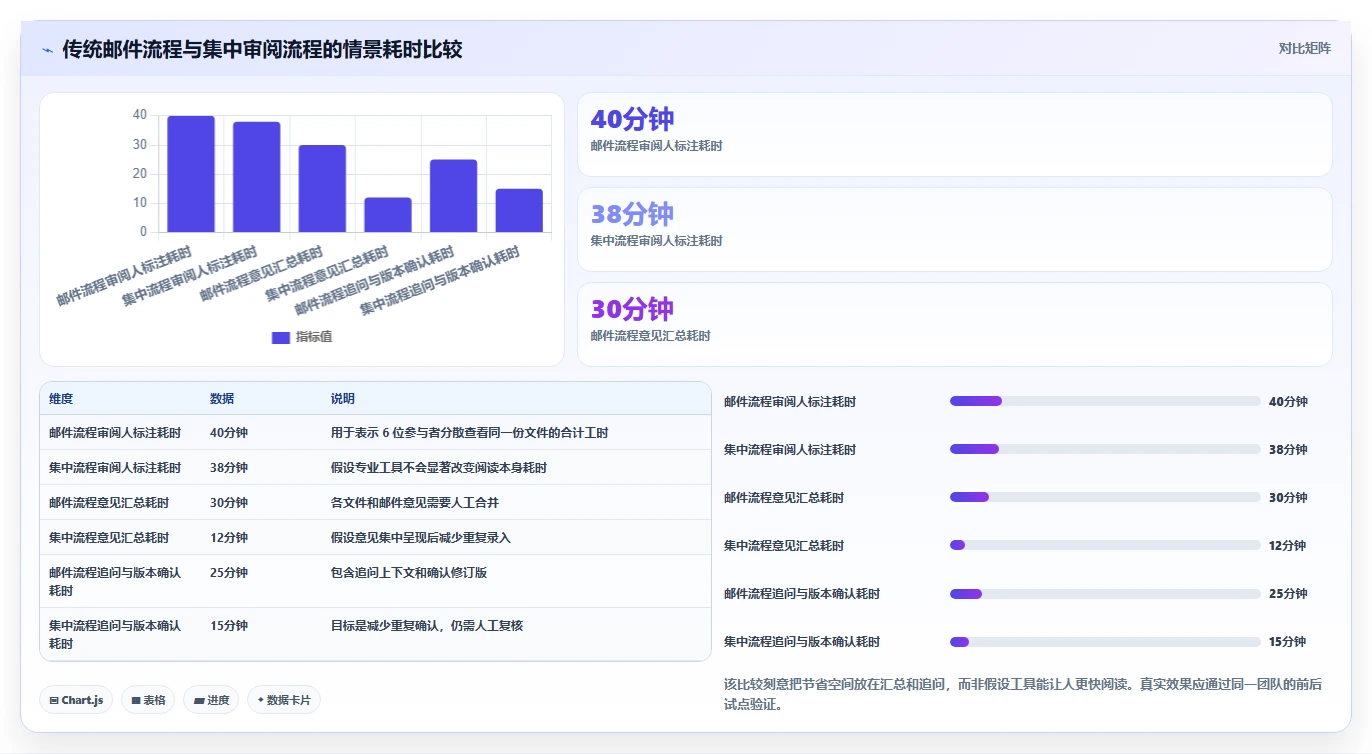Select the 进度 chip
Screen dimensions: 1372x754
tap(211, 700)
